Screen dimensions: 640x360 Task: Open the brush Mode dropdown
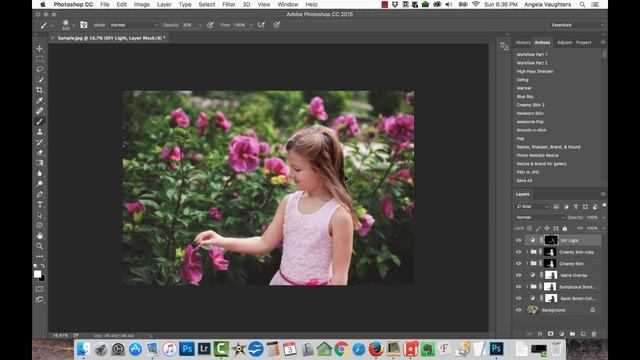click(134, 25)
